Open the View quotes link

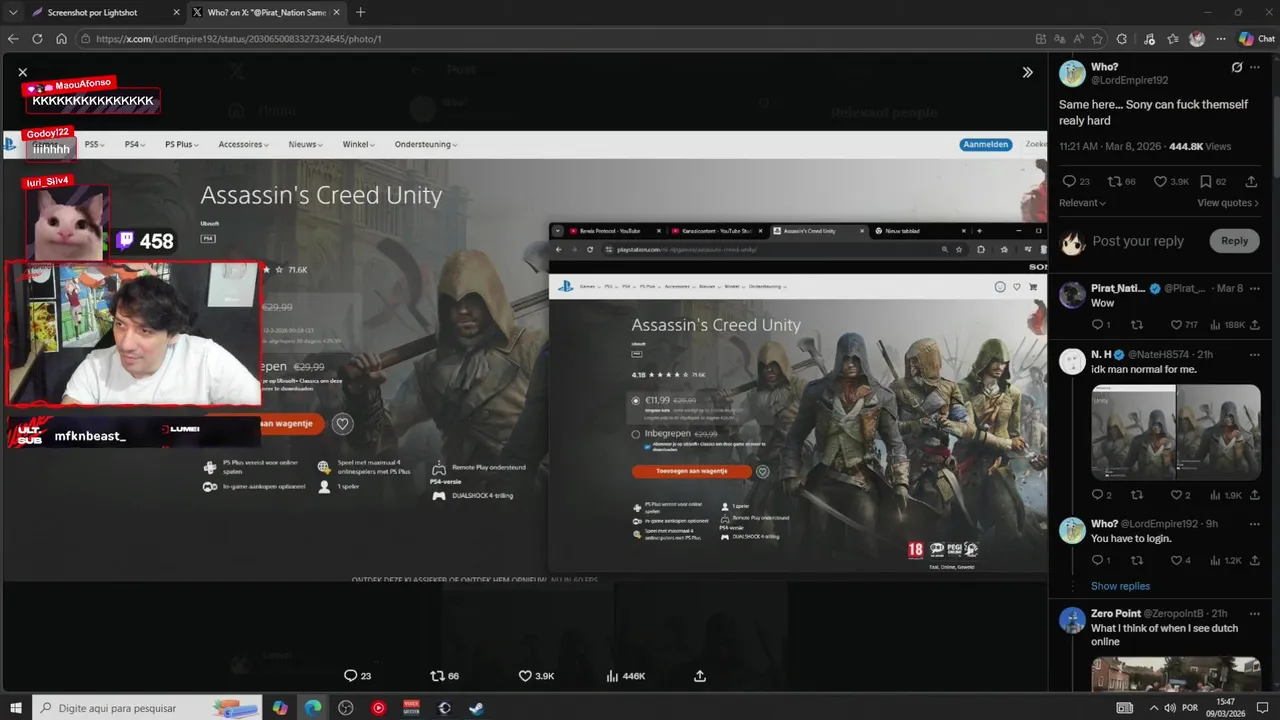(x=1228, y=203)
